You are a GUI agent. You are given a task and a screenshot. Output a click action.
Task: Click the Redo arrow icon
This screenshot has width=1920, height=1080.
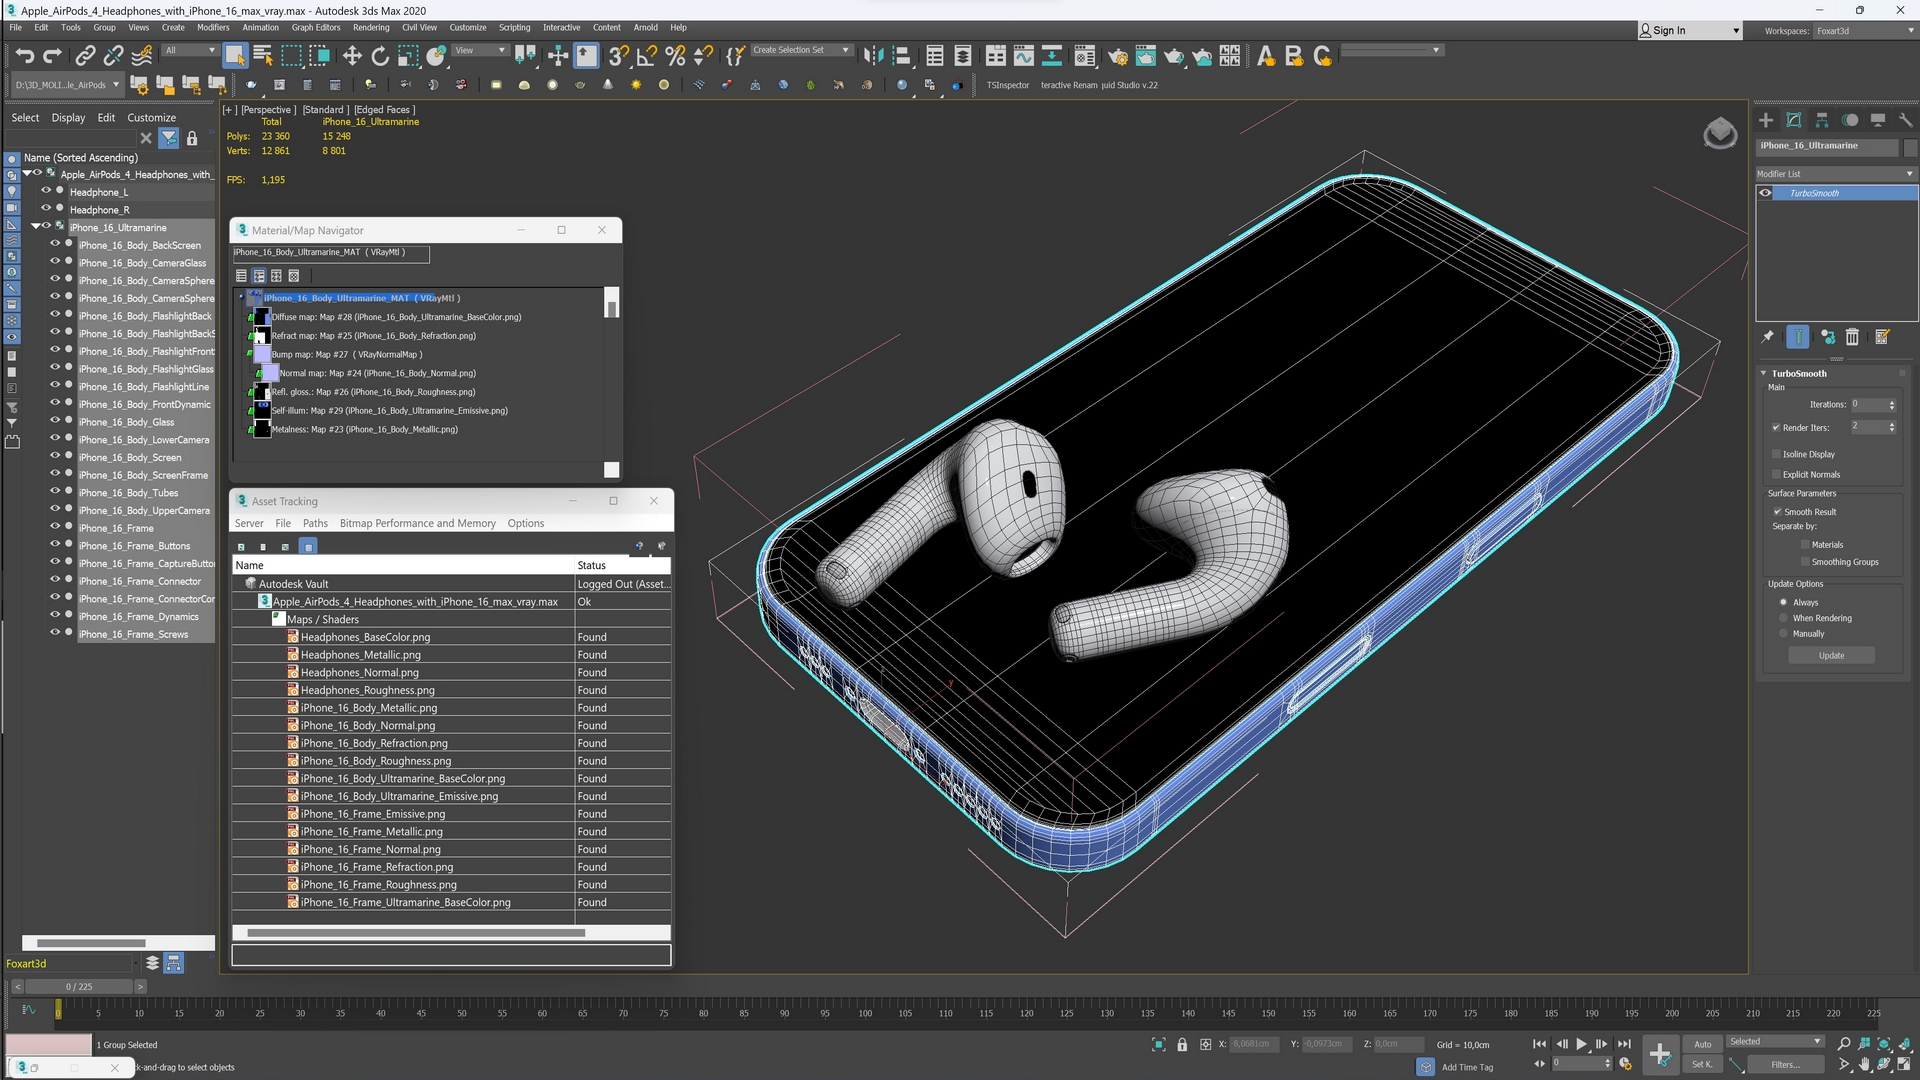pos(53,56)
